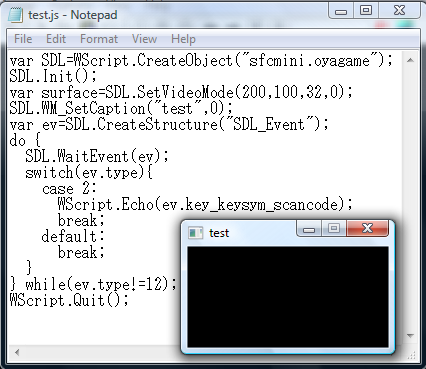The height and width of the screenshot is (369, 426).
Task: Click 'WScript.Echo(ev.key_keysym_scancode);' line
Action: (x=205, y=204)
